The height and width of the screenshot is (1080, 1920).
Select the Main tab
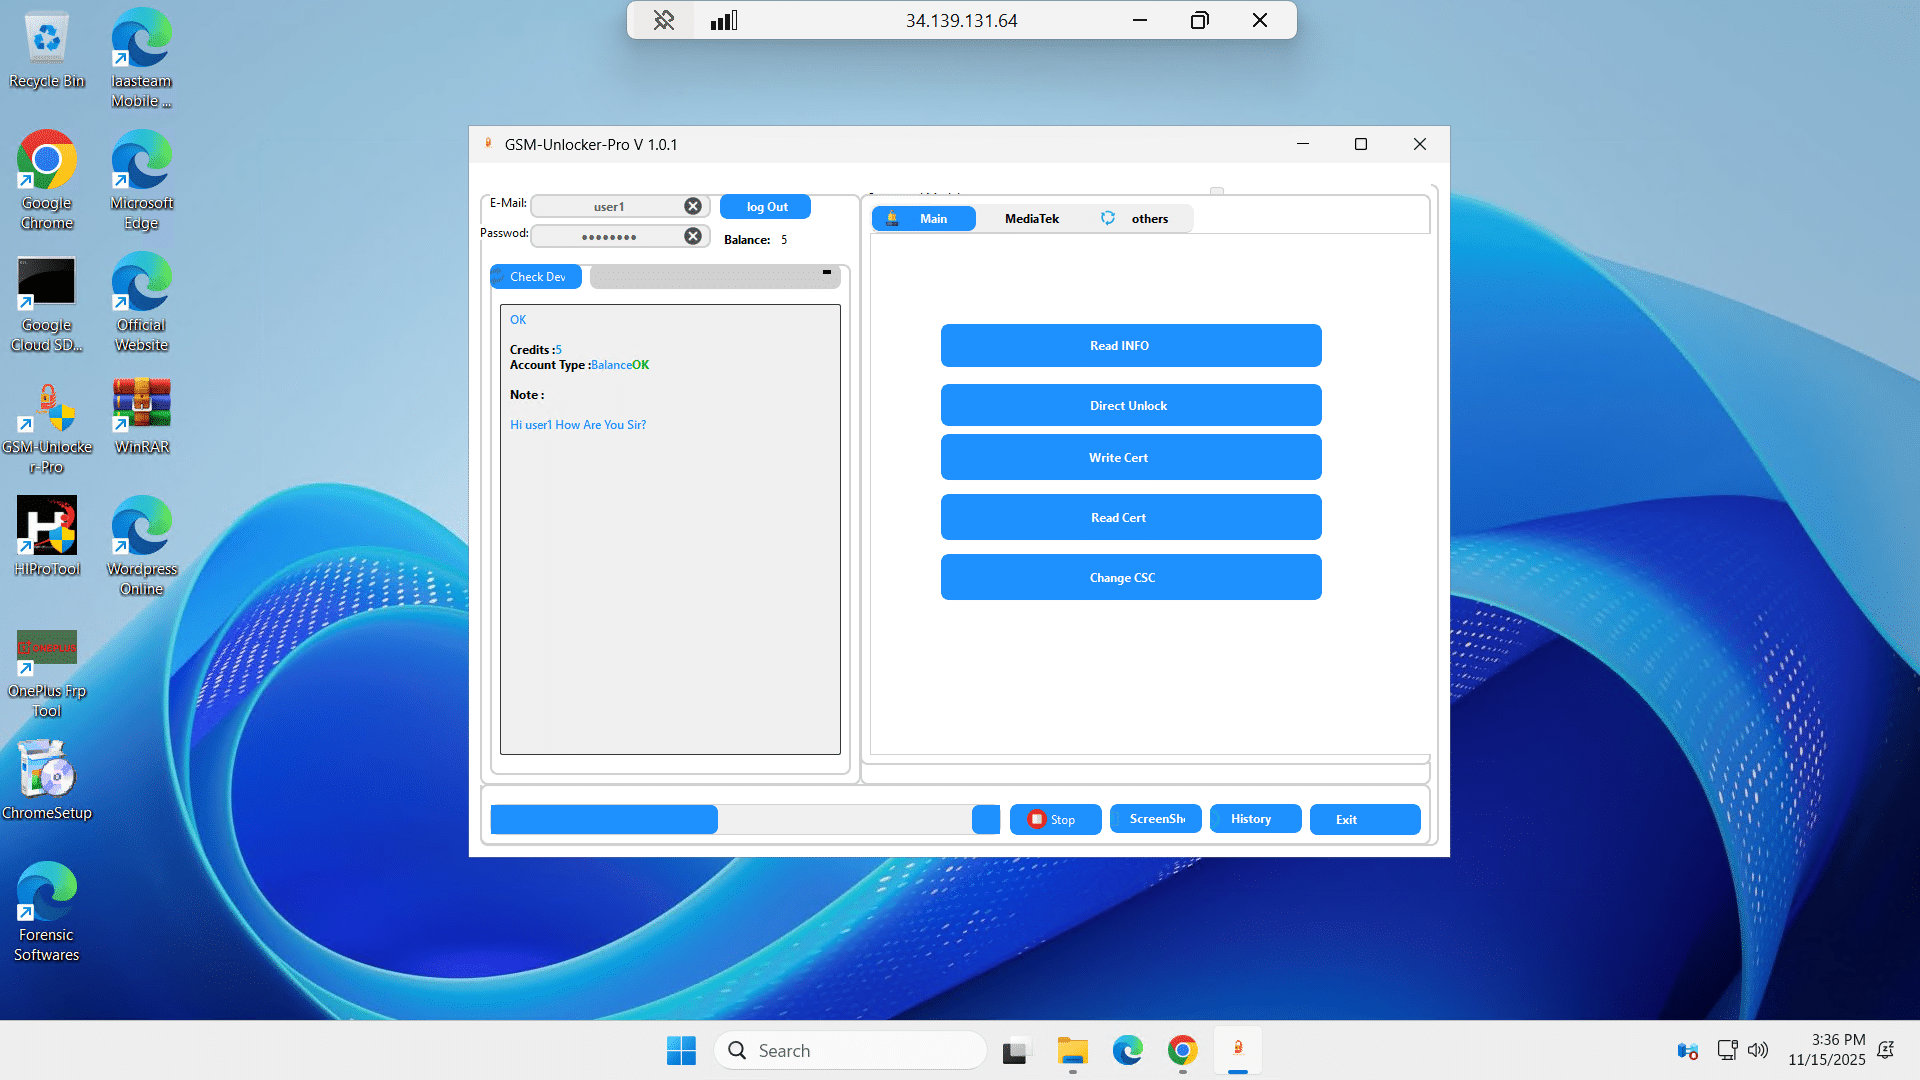[924, 219]
